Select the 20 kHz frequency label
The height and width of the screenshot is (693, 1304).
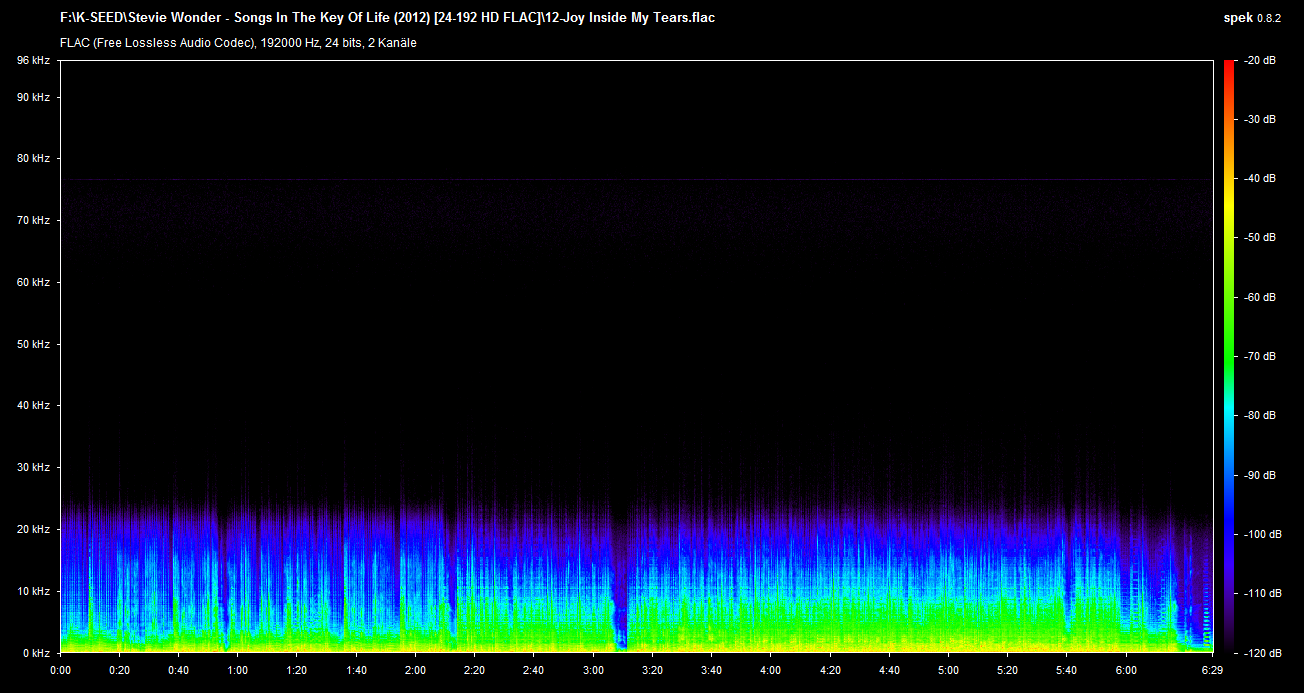33,529
